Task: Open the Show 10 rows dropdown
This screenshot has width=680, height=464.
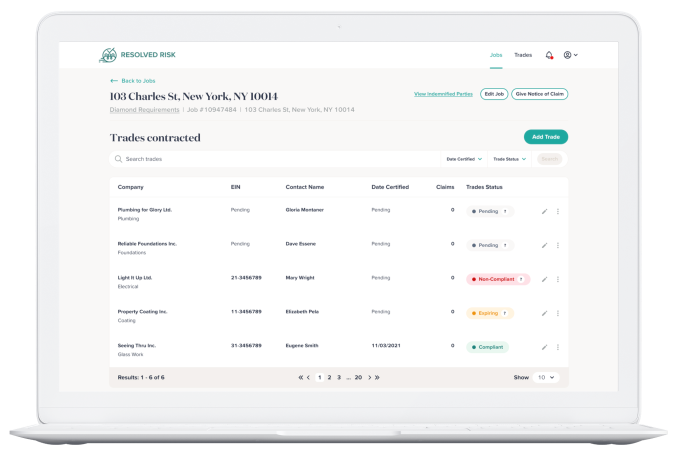Action: (546, 377)
